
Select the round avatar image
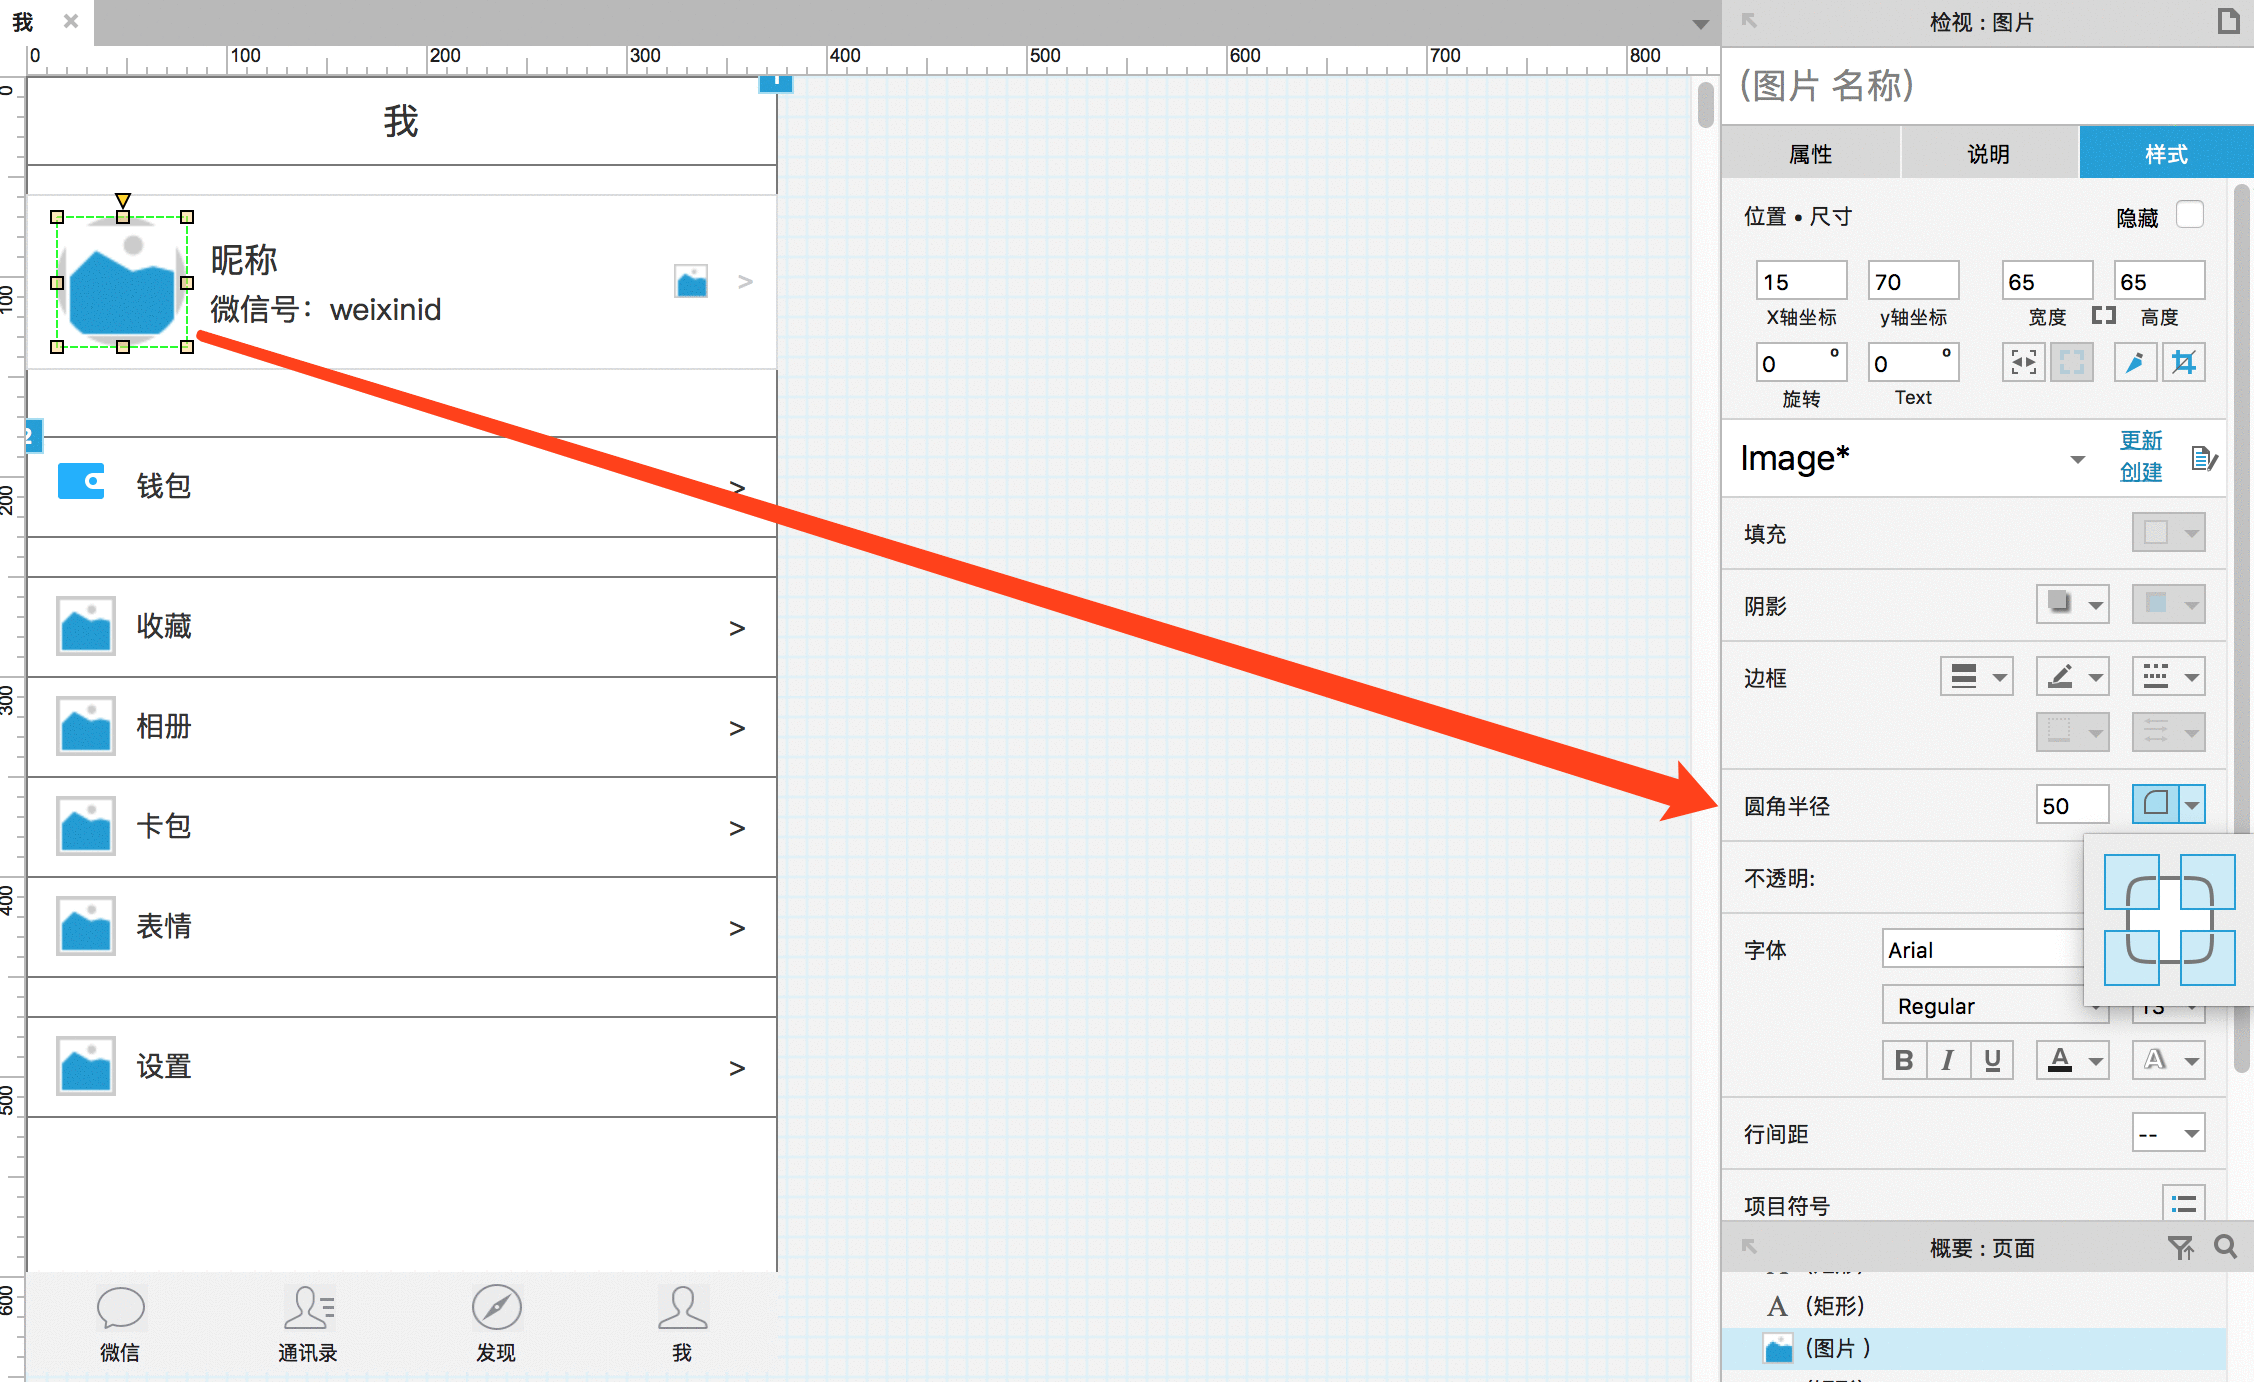(122, 282)
